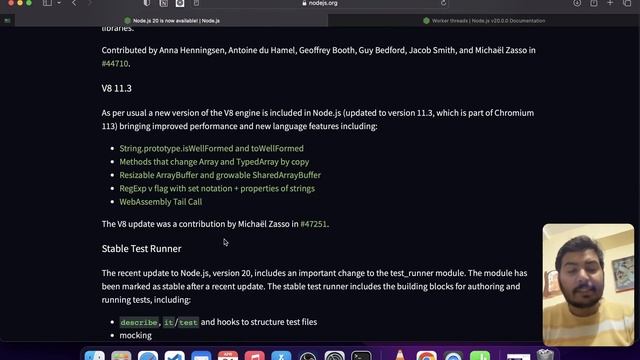This screenshot has height=360, width=640.
Task: Open String.prototype.isWellFormed and toWellFormed link
Action: 211,148
